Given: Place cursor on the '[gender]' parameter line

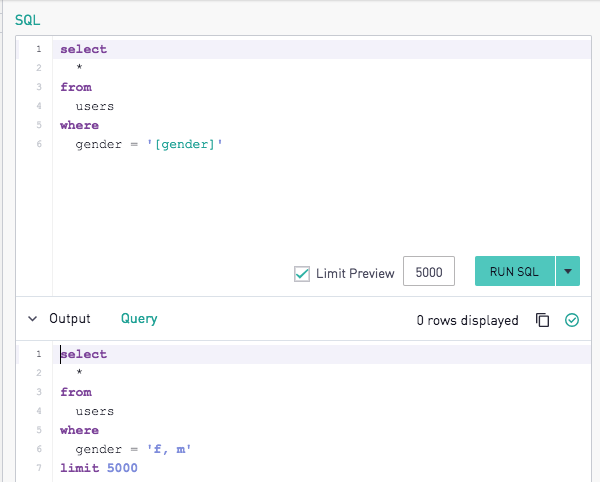Looking at the screenshot, I should (185, 145).
